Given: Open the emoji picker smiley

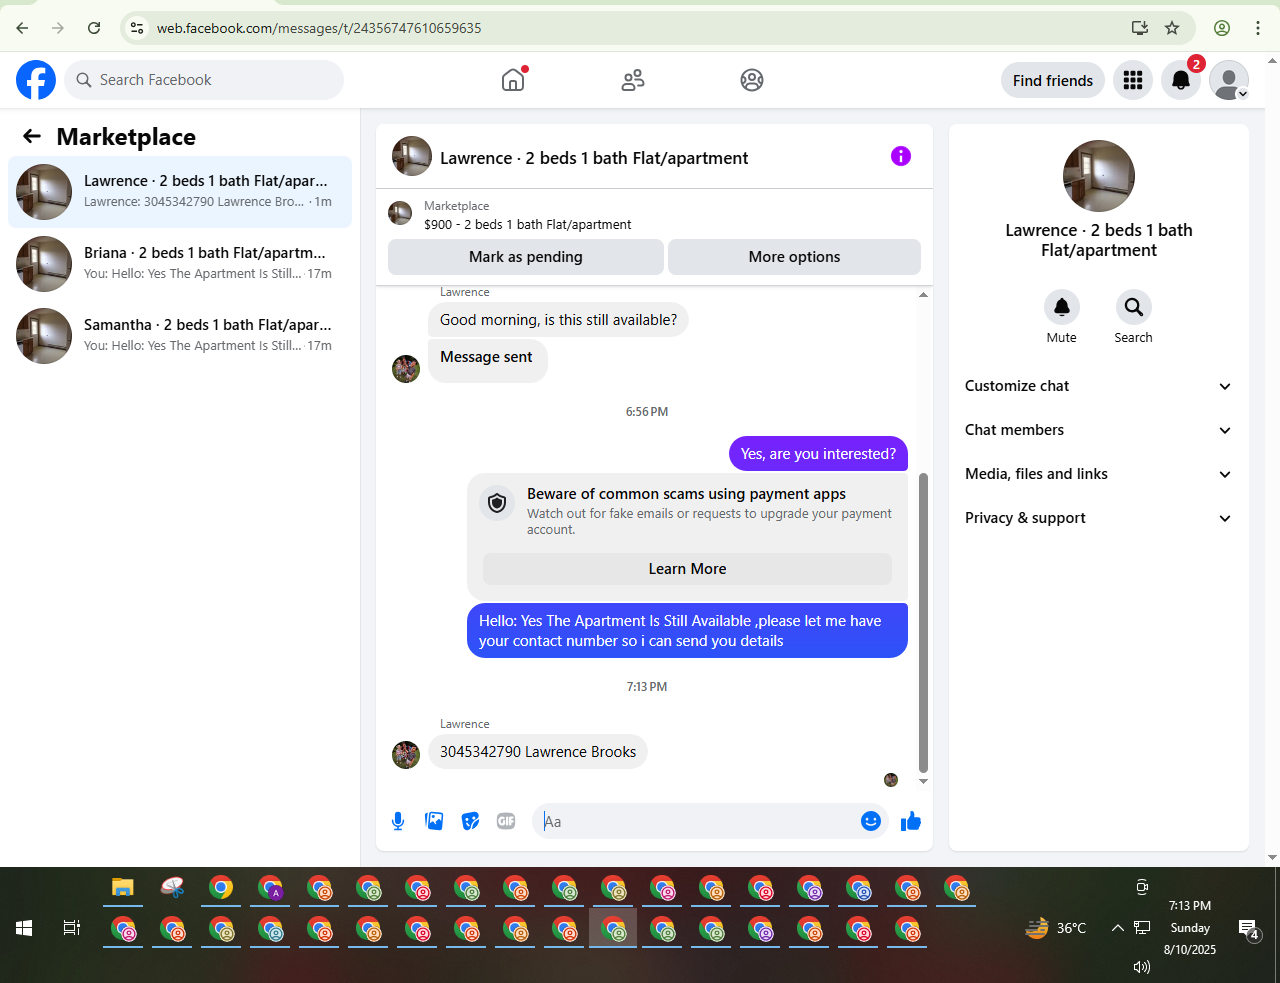Looking at the screenshot, I should click(x=871, y=821).
